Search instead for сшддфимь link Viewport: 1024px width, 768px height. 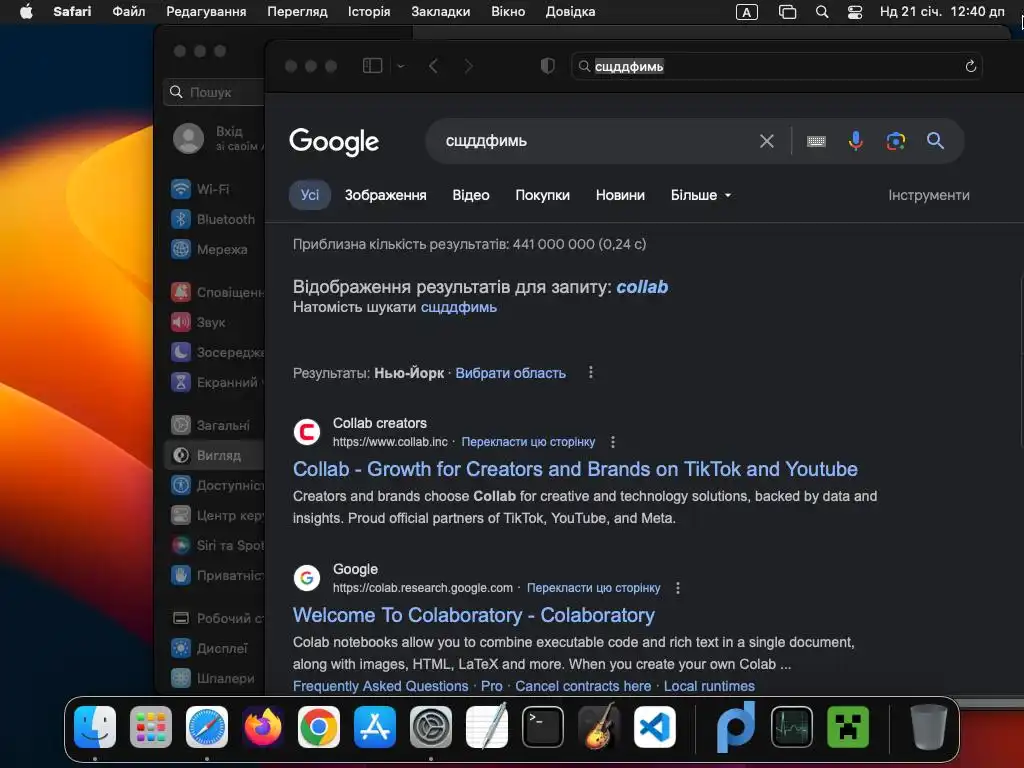tap(458, 307)
